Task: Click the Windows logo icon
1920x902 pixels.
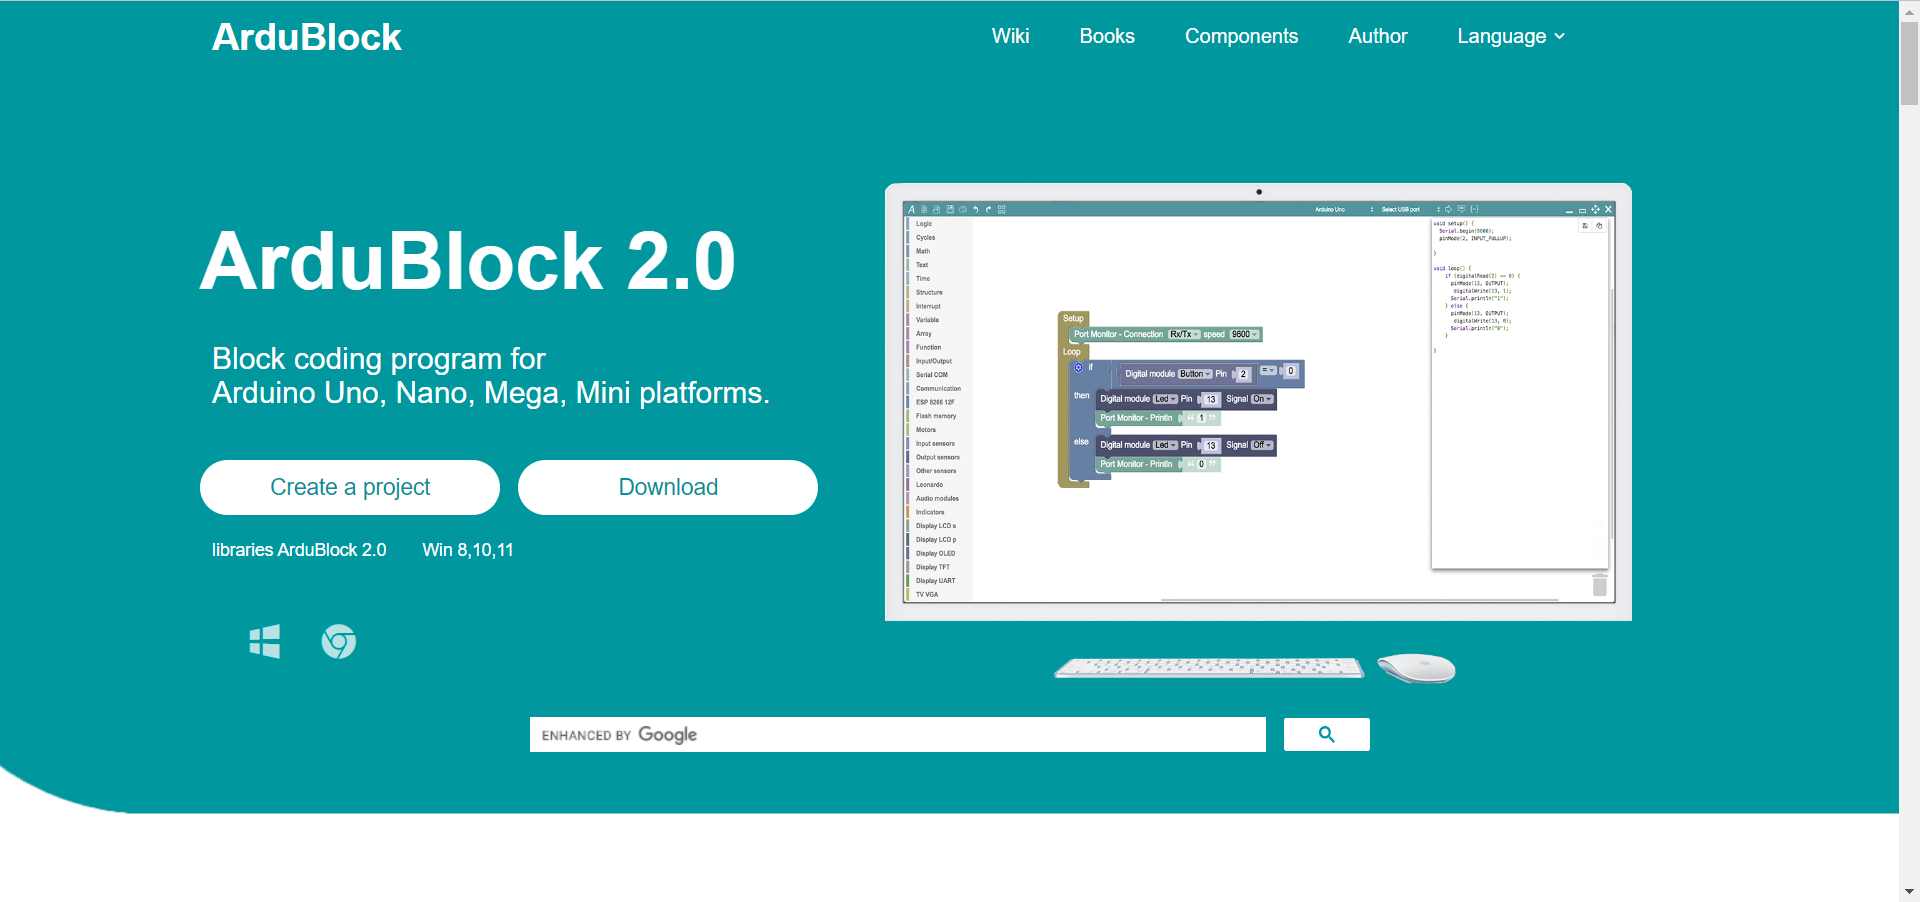Action: (265, 641)
